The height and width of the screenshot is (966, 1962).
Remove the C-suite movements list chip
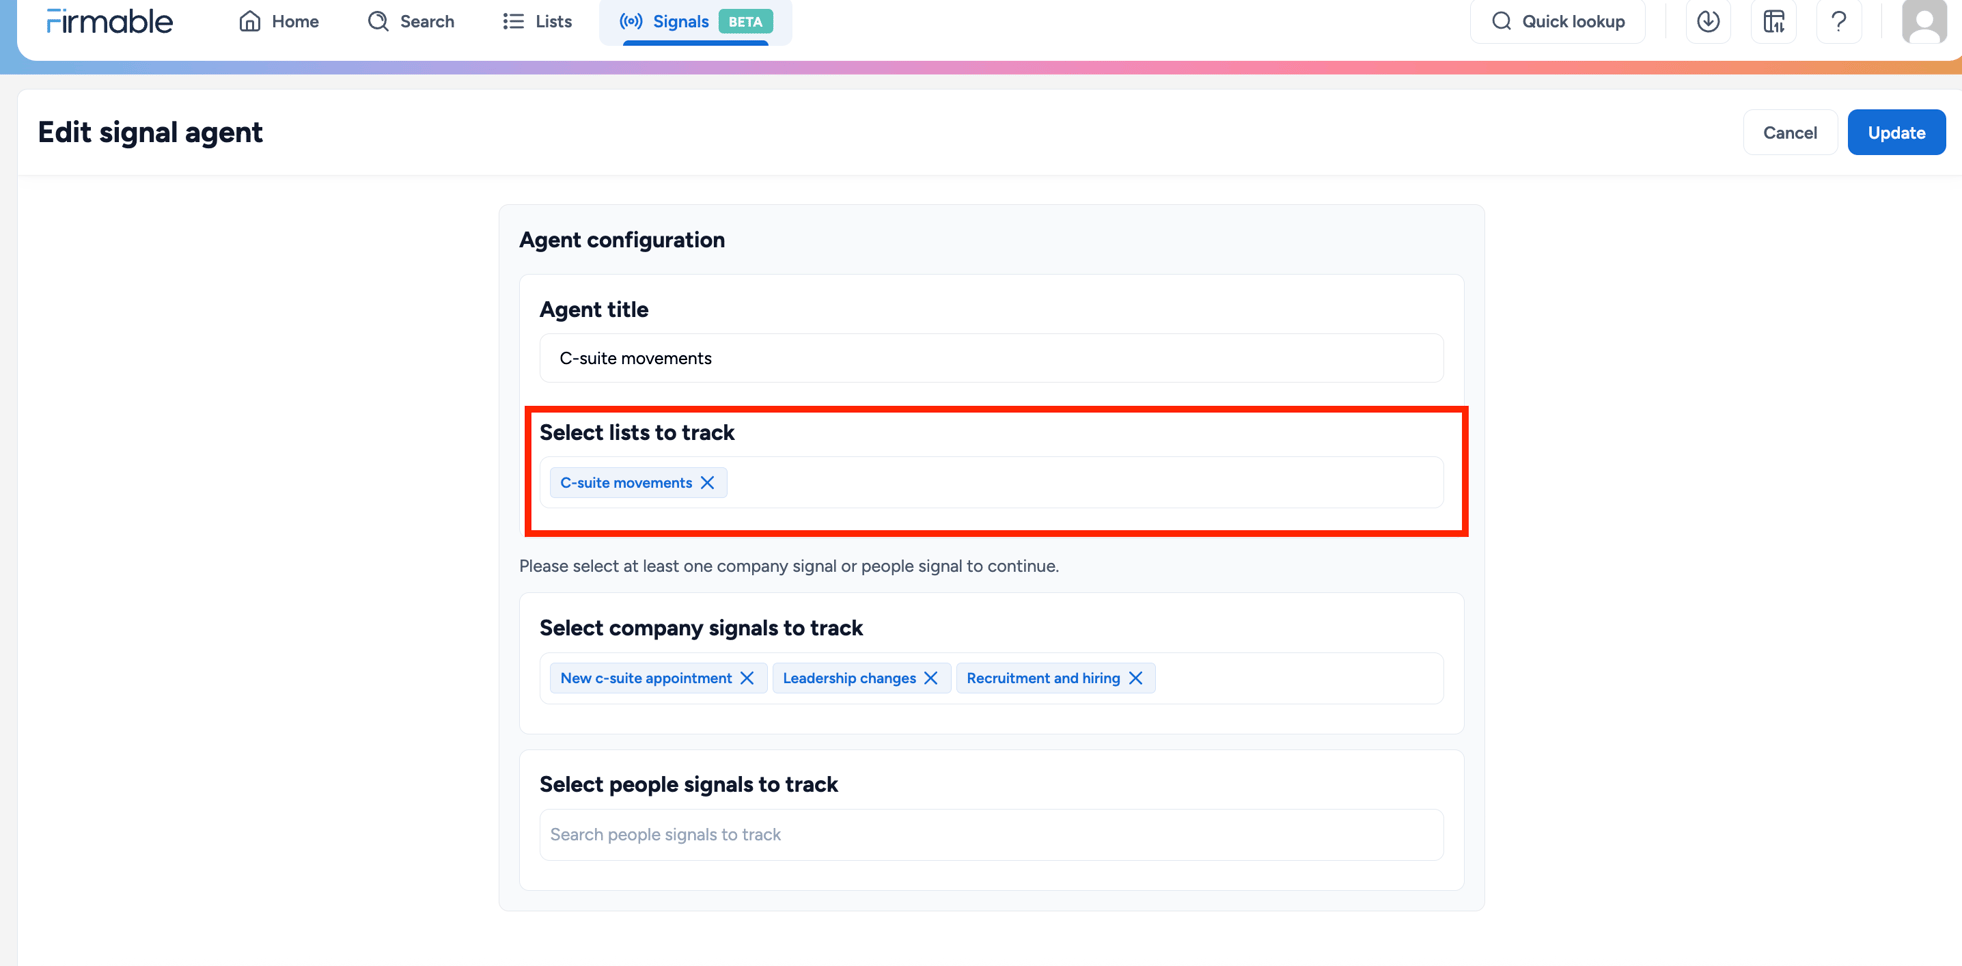point(708,482)
